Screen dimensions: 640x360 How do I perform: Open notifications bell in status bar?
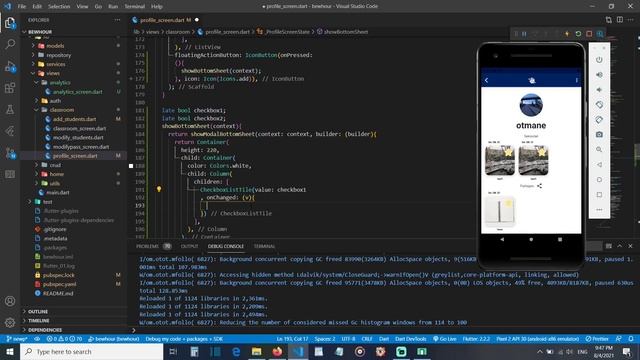[631, 339]
